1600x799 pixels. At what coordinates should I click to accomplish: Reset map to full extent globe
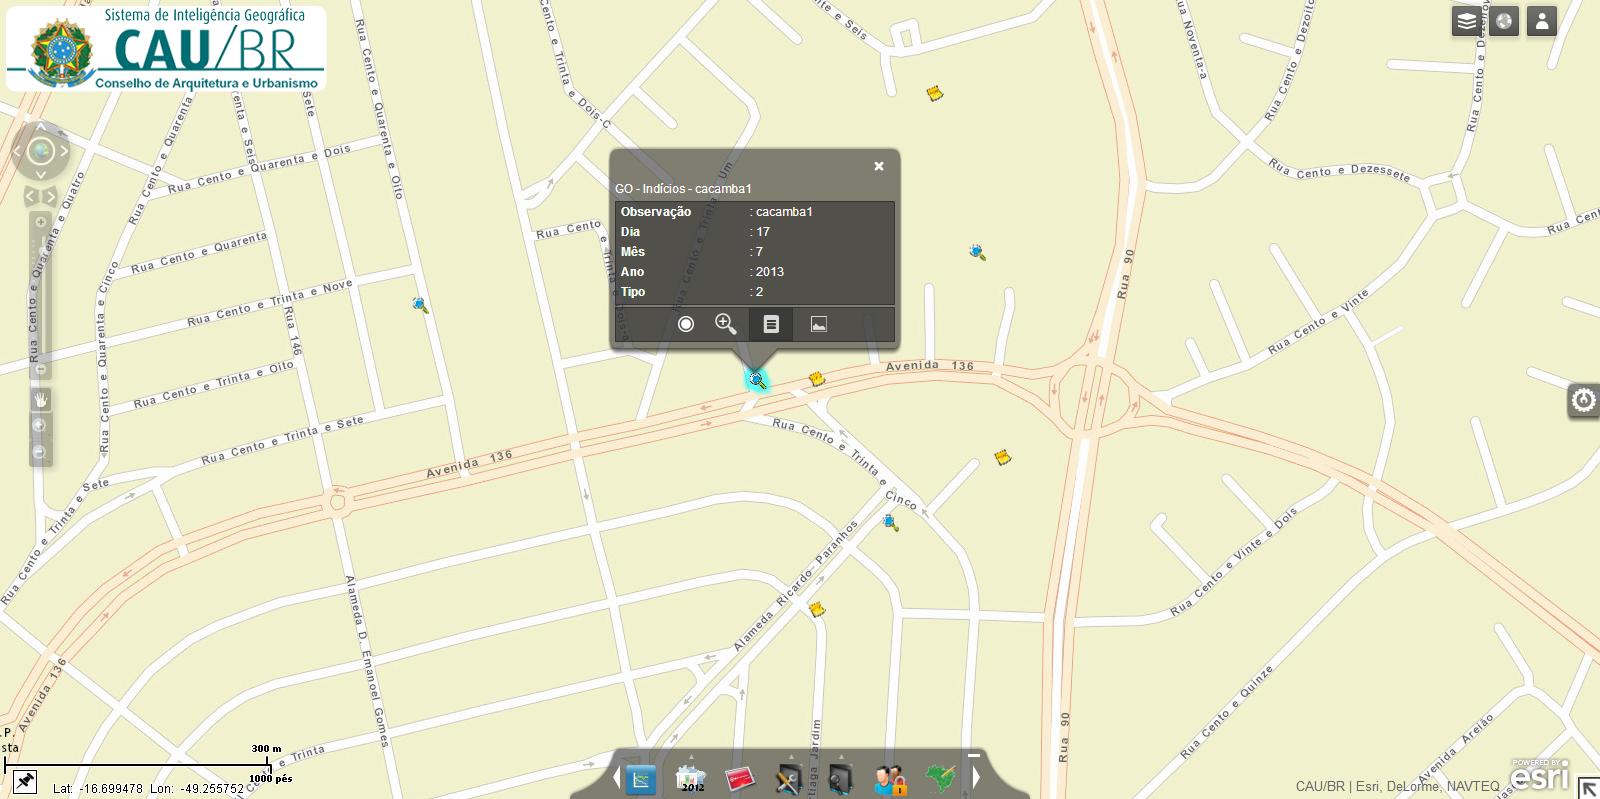tap(41, 152)
